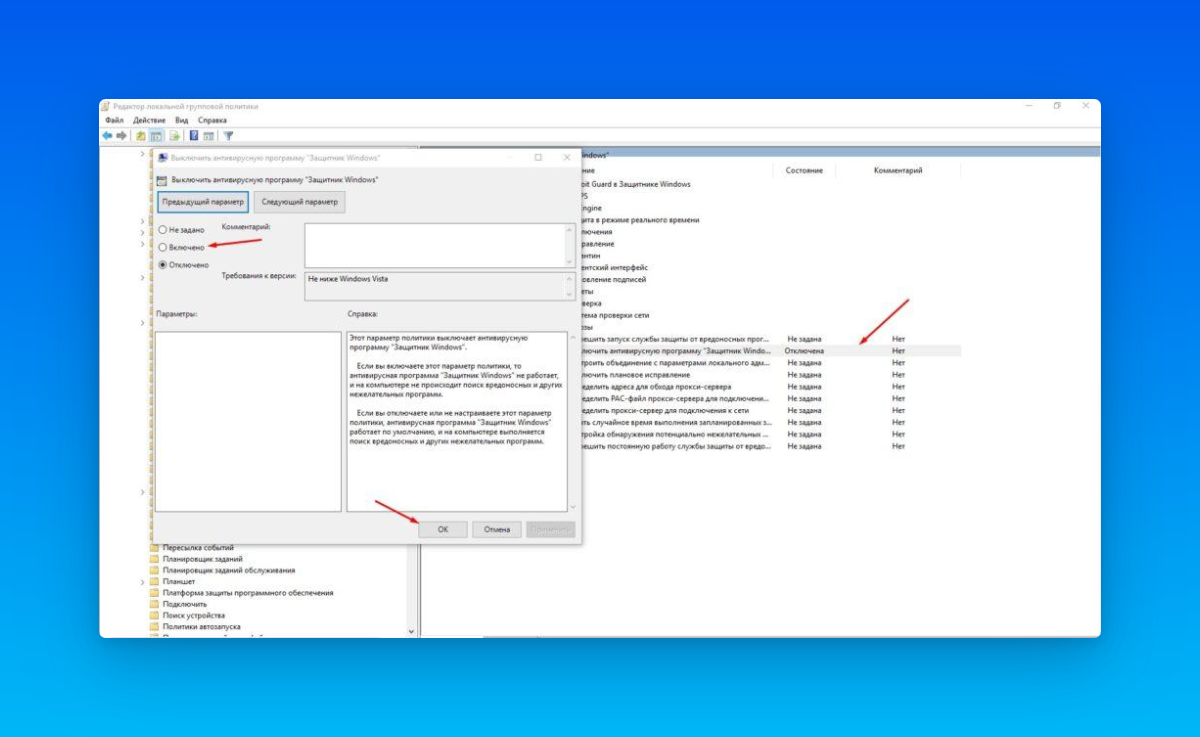Viewport: 1200px width, 737px height.
Task: Click the Отмена button
Action: [497, 529]
